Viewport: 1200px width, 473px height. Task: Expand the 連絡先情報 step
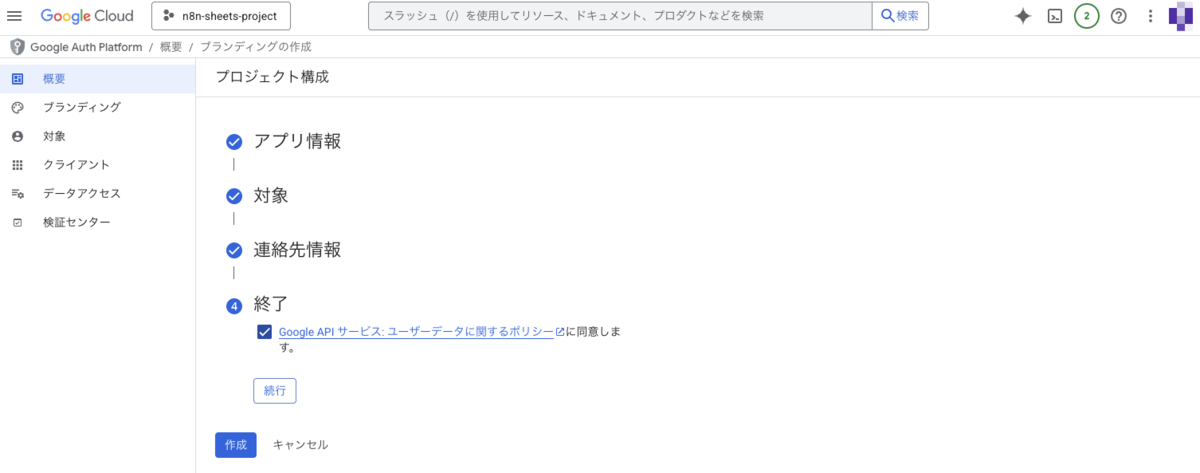coord(297,249)
